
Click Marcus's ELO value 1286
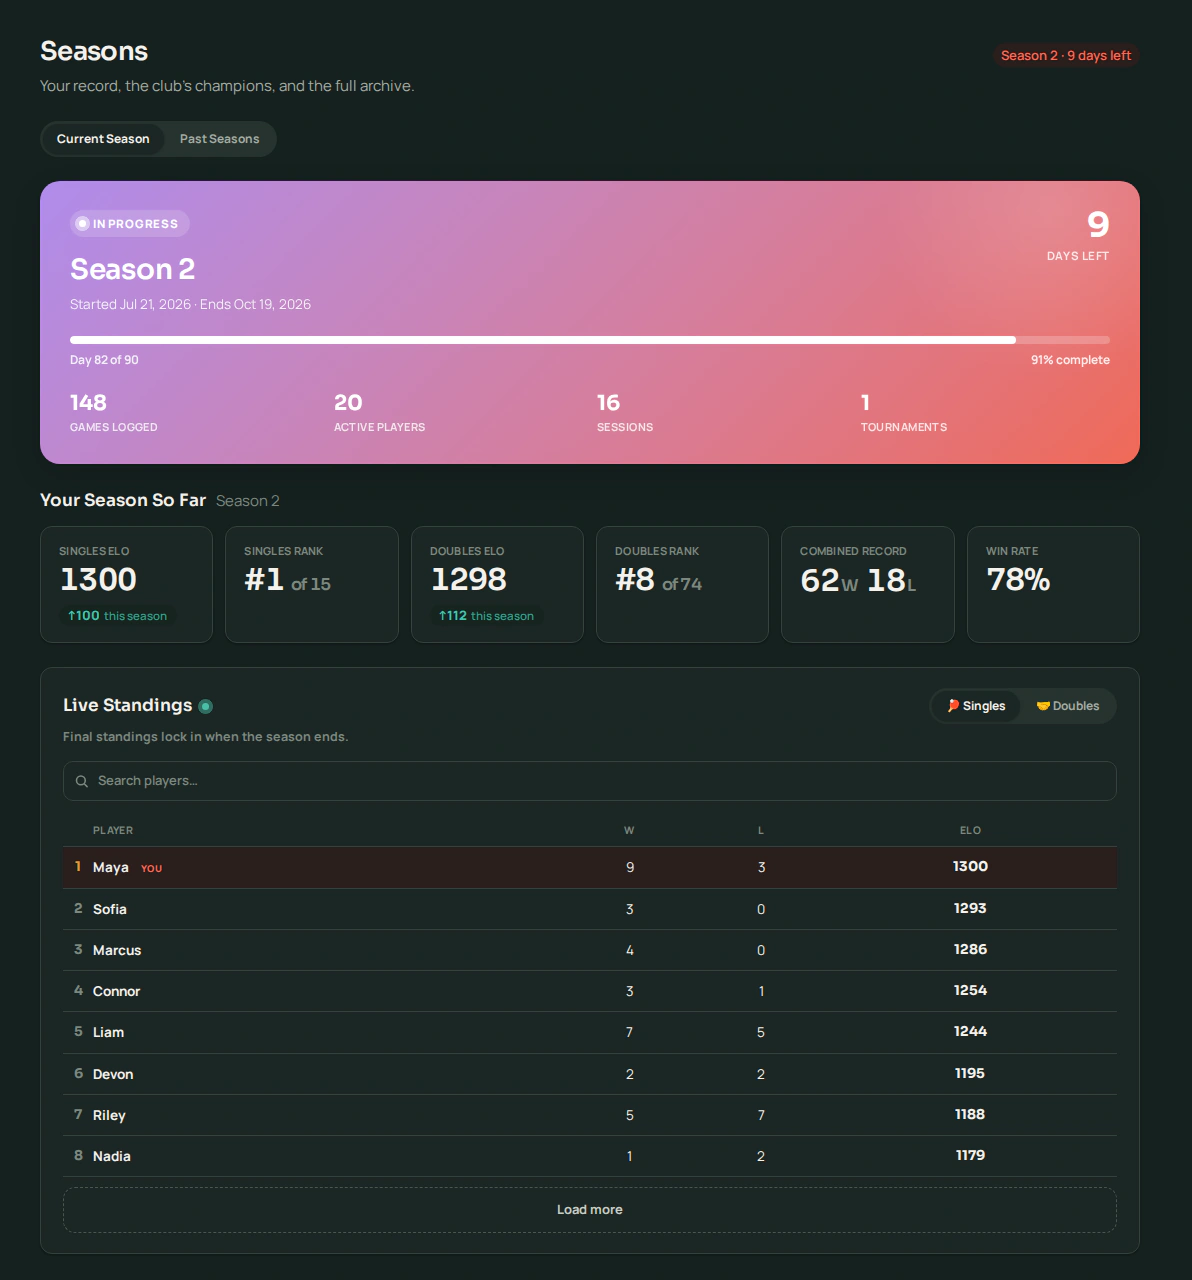click(x=970, y=949)
